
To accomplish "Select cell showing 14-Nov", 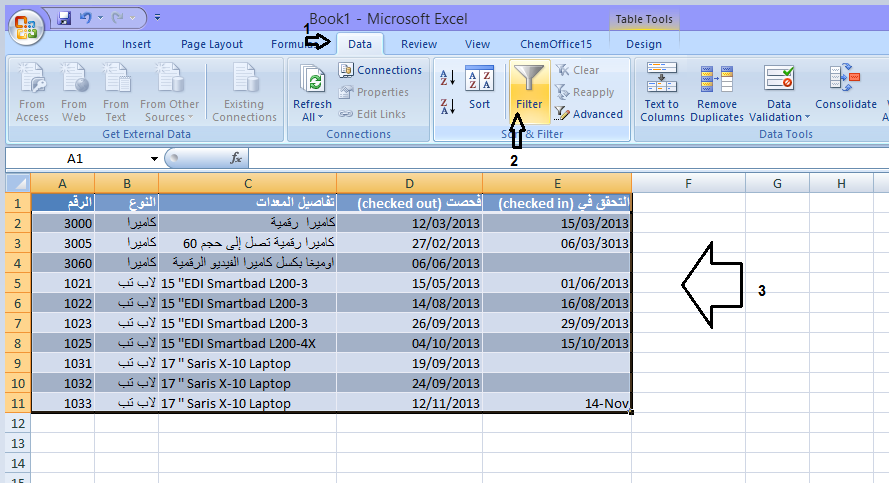I will 557,403.
